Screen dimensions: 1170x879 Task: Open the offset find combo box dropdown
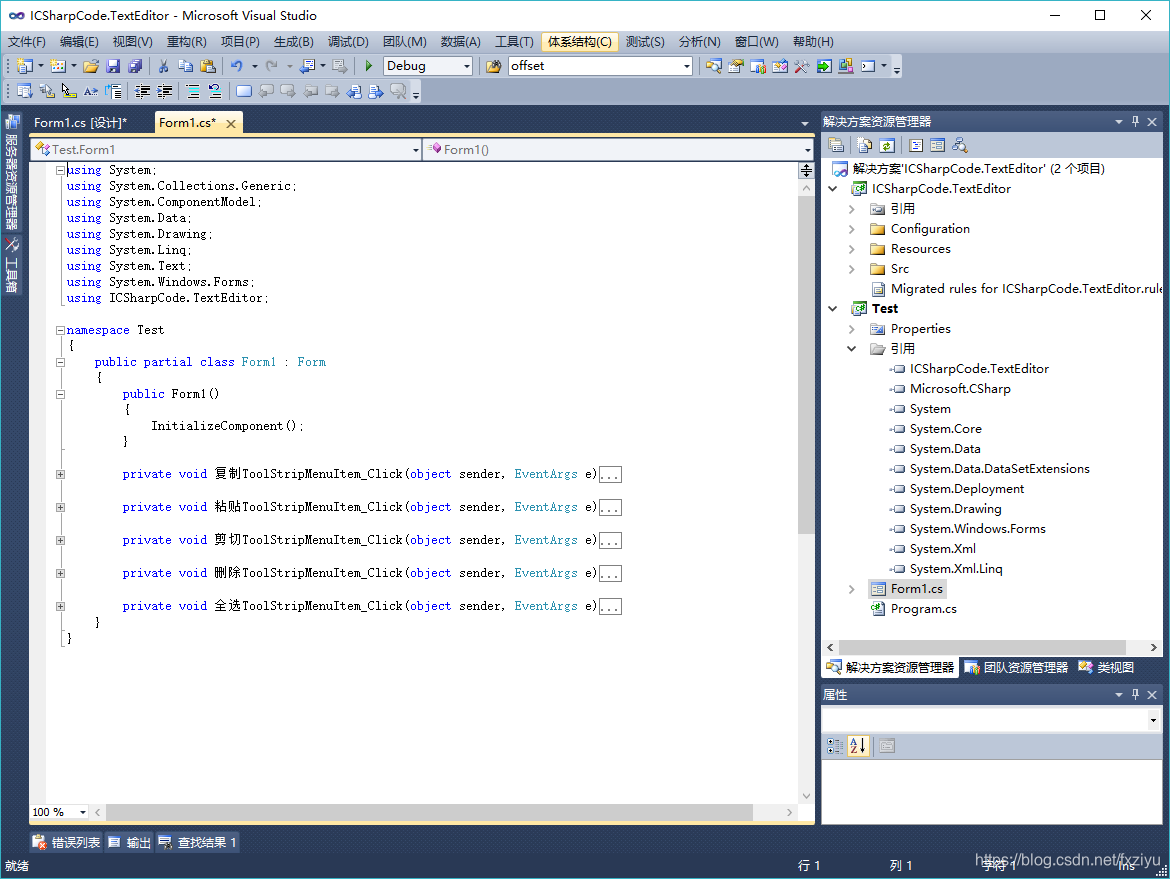point(686,66)
